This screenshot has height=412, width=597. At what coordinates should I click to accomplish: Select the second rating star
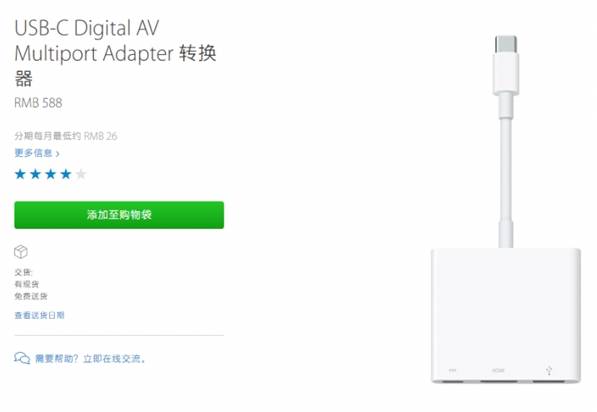35,174
